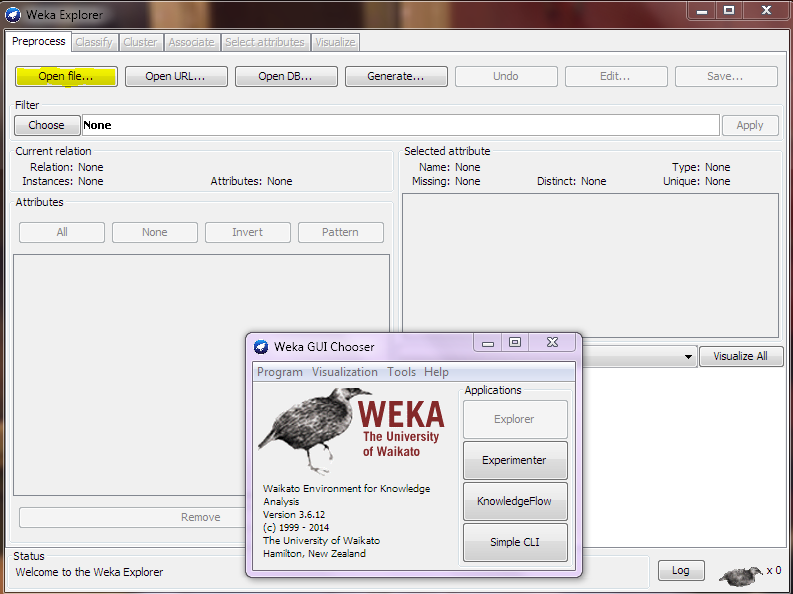The image size is (793, 594).
Task: Open the Help menu in GUI Chooser
Action: click(436, 372)
